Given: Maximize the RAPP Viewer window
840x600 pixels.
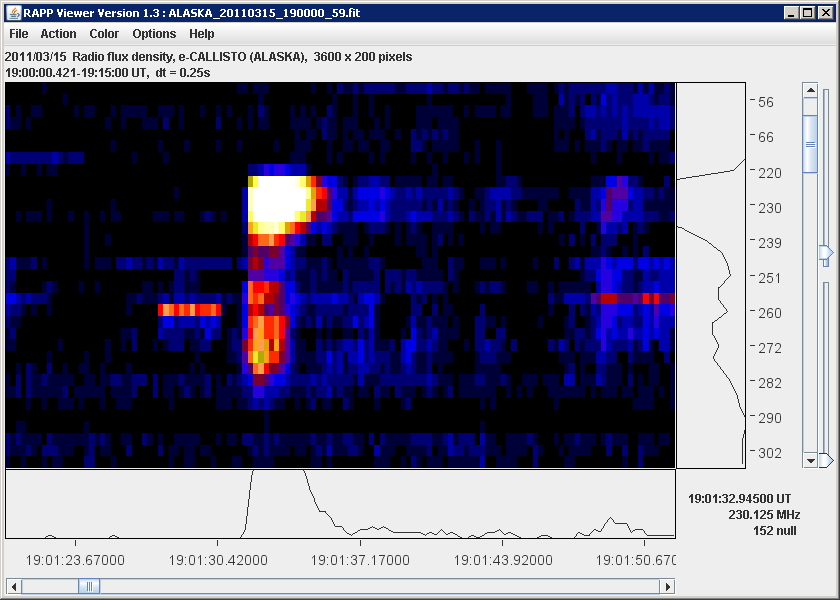Looking at the screenshot, I should tap(808, 13).
